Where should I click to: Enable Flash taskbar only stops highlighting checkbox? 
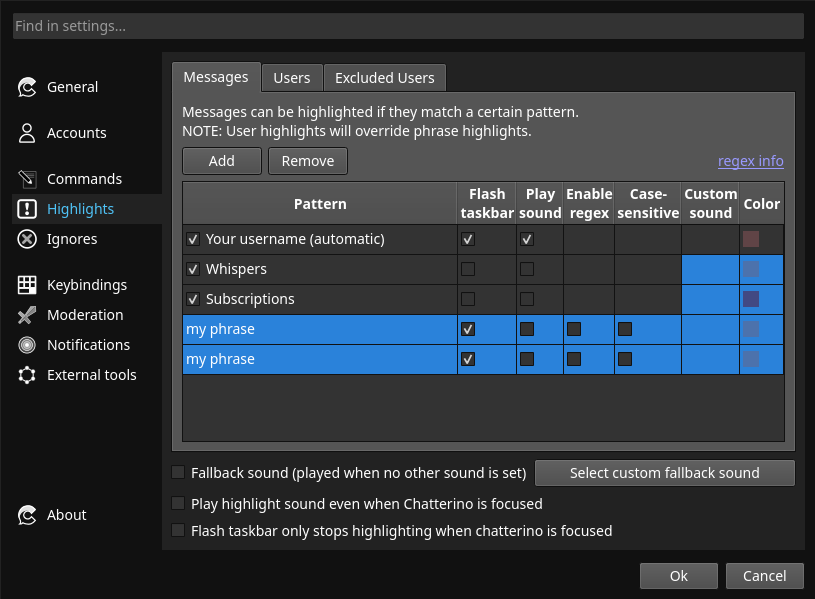click(x=178, y=530)
